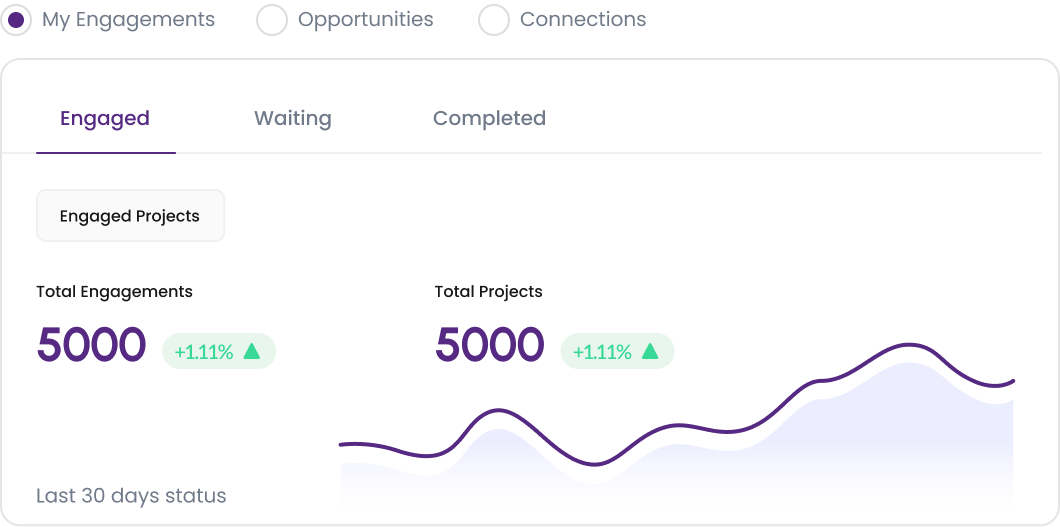Click the Connections label text

583,20
